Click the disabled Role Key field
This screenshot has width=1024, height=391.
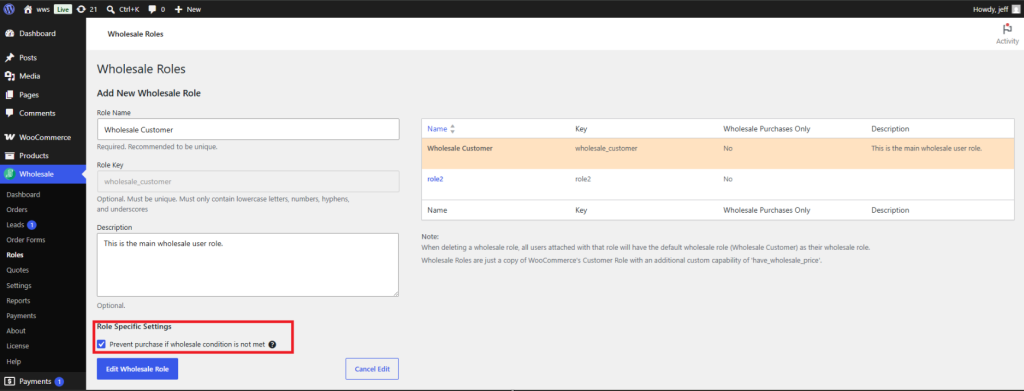[x=248, y=181]
